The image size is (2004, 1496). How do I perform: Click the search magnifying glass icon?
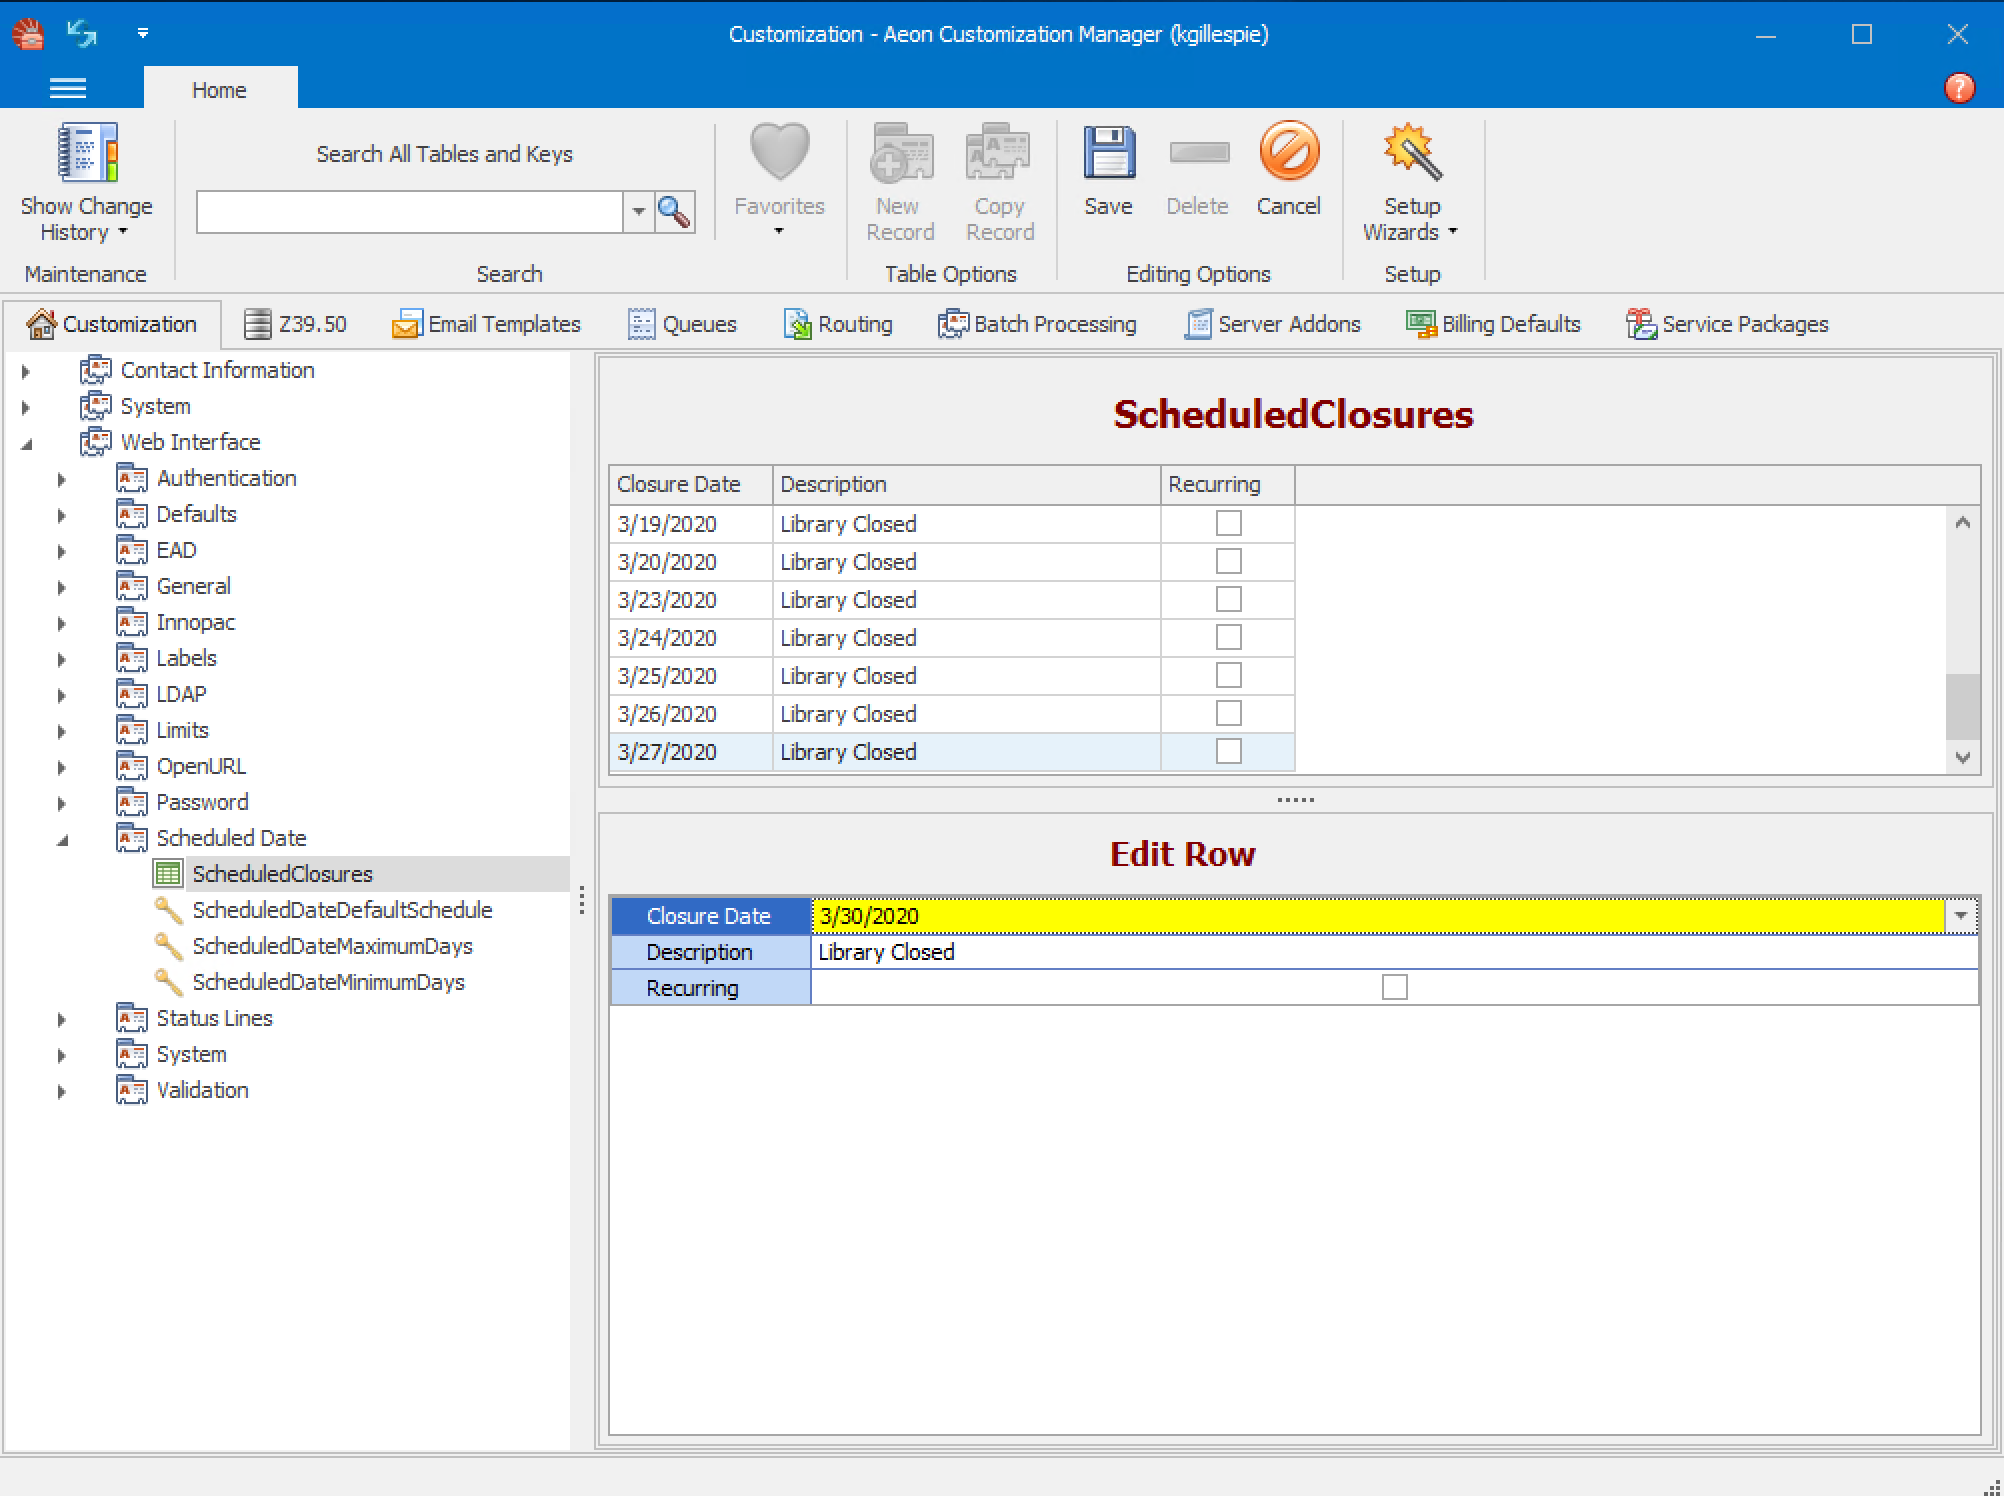click(674, 211)
